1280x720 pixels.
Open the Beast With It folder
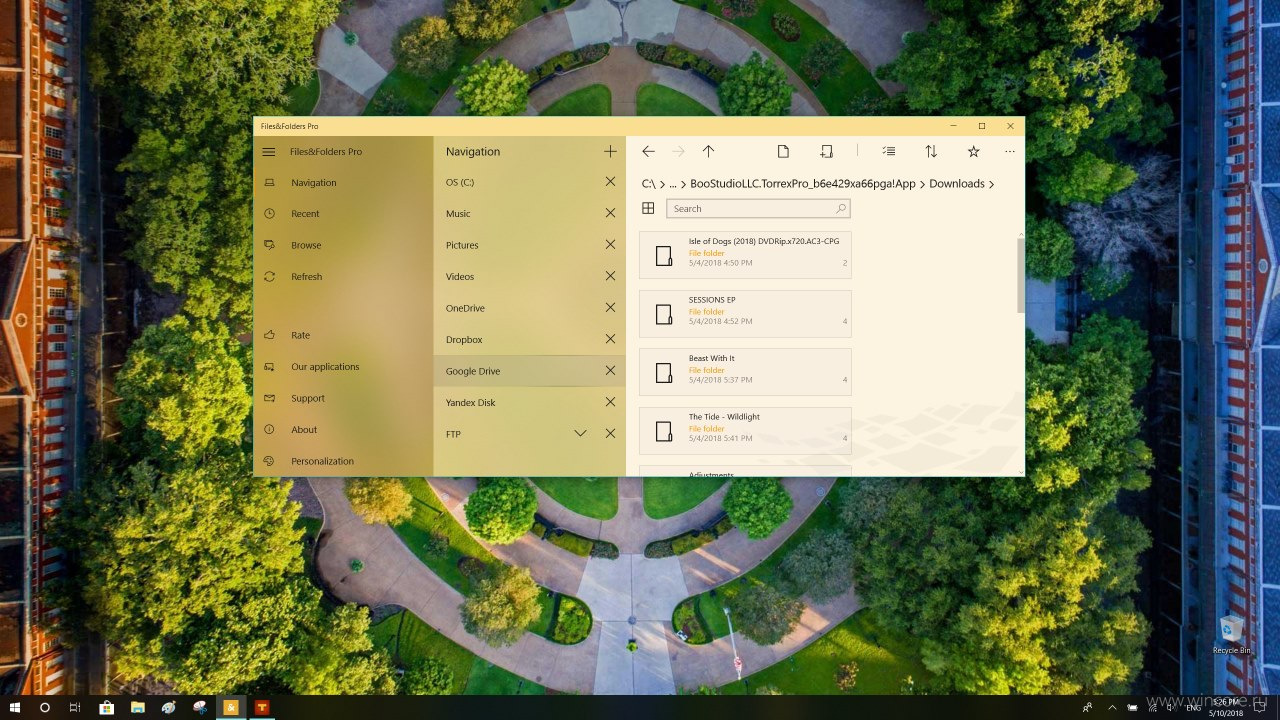745,372
